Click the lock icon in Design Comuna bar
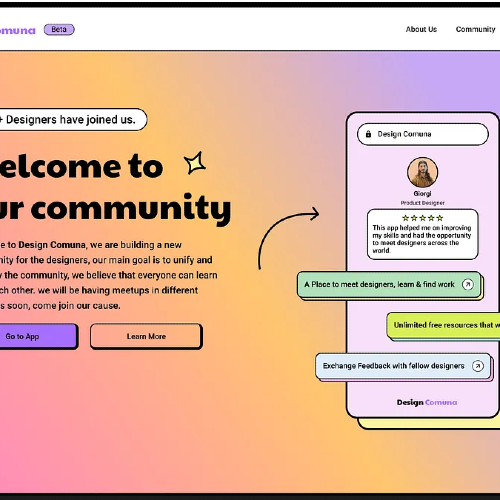The image size is (500, 500). point(368,134)
